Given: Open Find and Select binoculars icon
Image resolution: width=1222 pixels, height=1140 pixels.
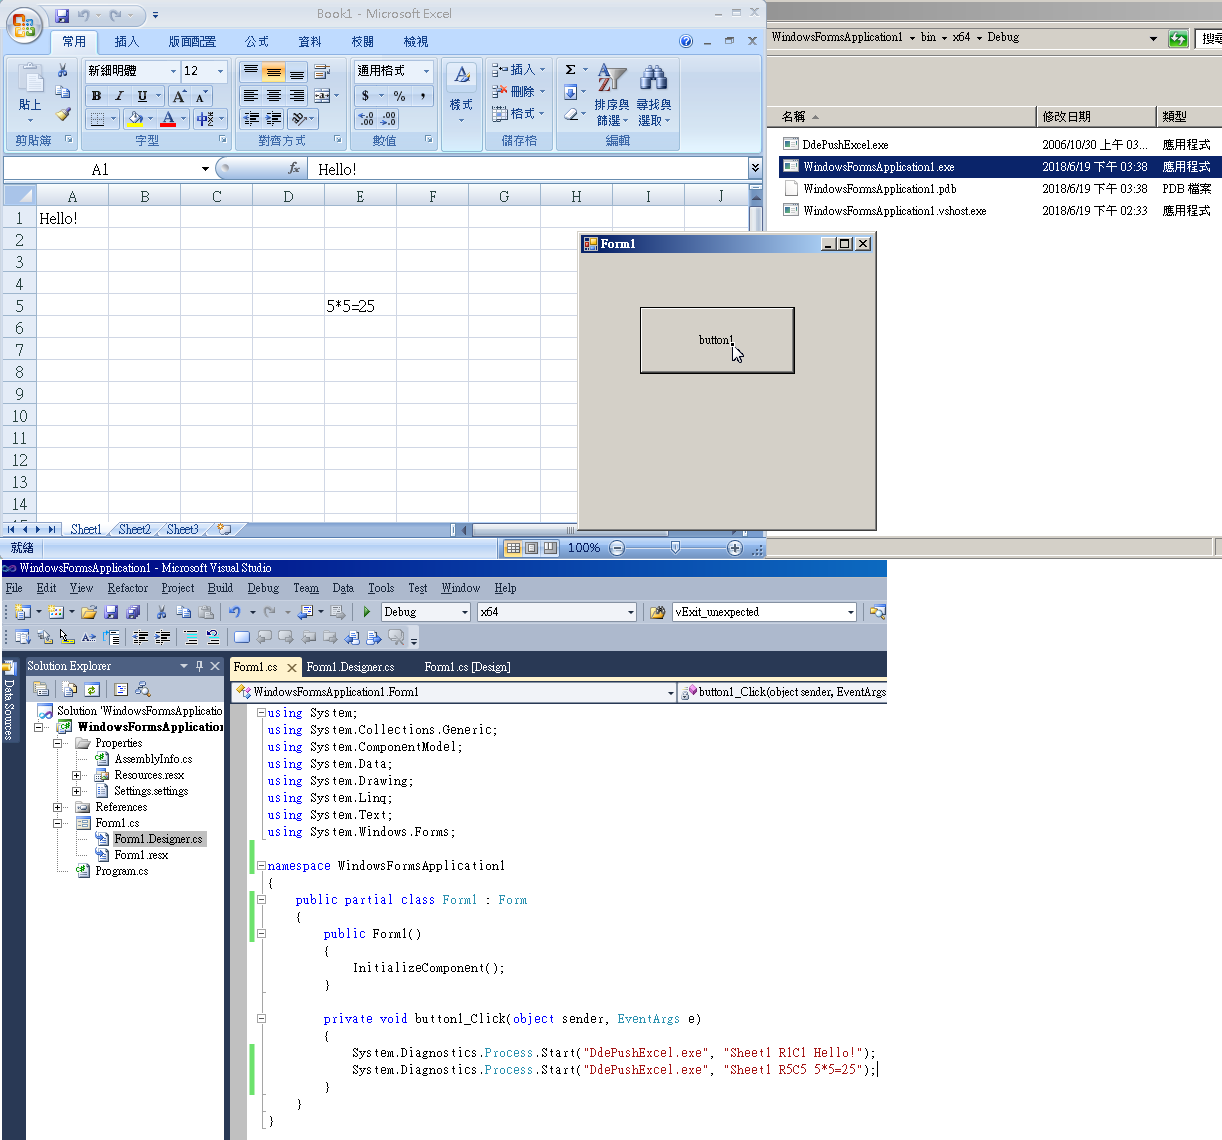Looking at the screenshot, I should pyautogui.click(x=654, y=78).
